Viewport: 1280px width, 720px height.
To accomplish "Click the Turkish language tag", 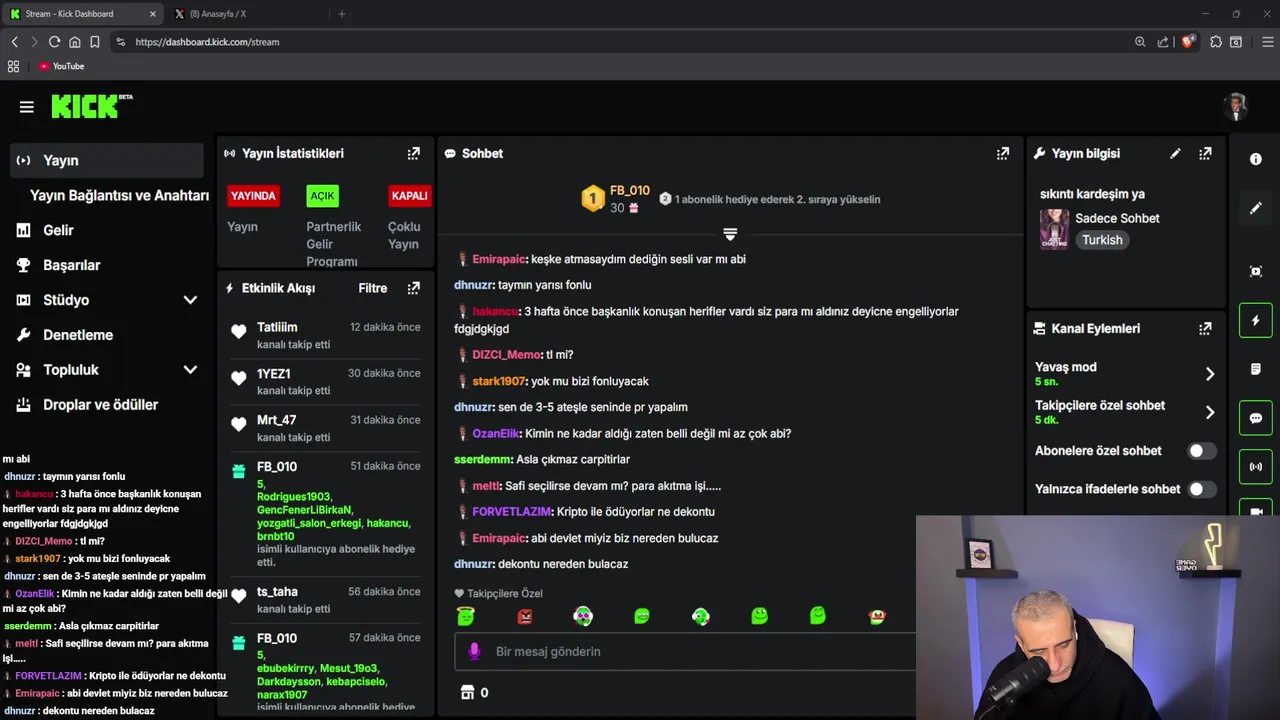I will [1102, 240].
